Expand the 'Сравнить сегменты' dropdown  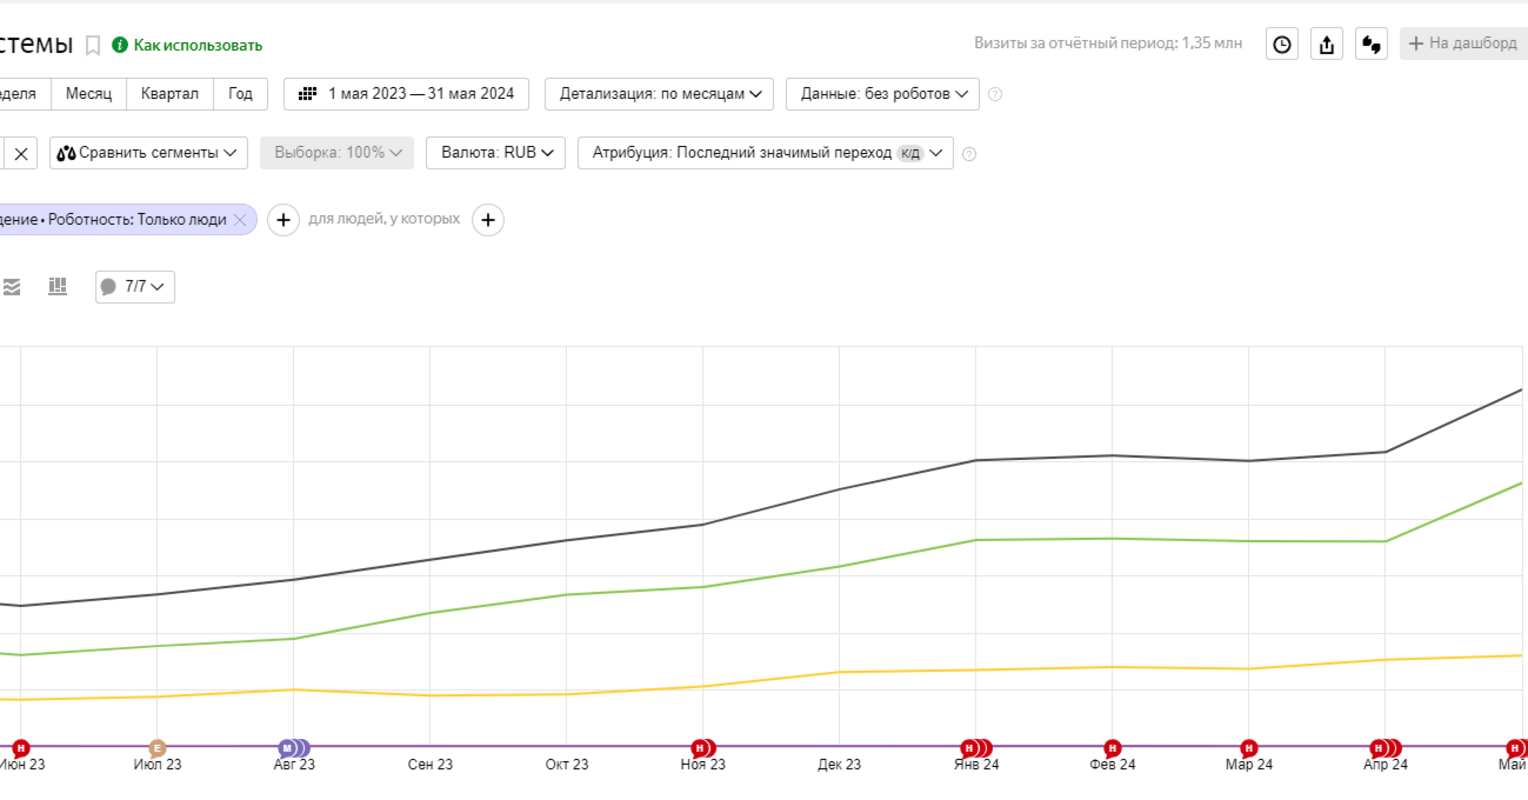[x=148, y=153]
